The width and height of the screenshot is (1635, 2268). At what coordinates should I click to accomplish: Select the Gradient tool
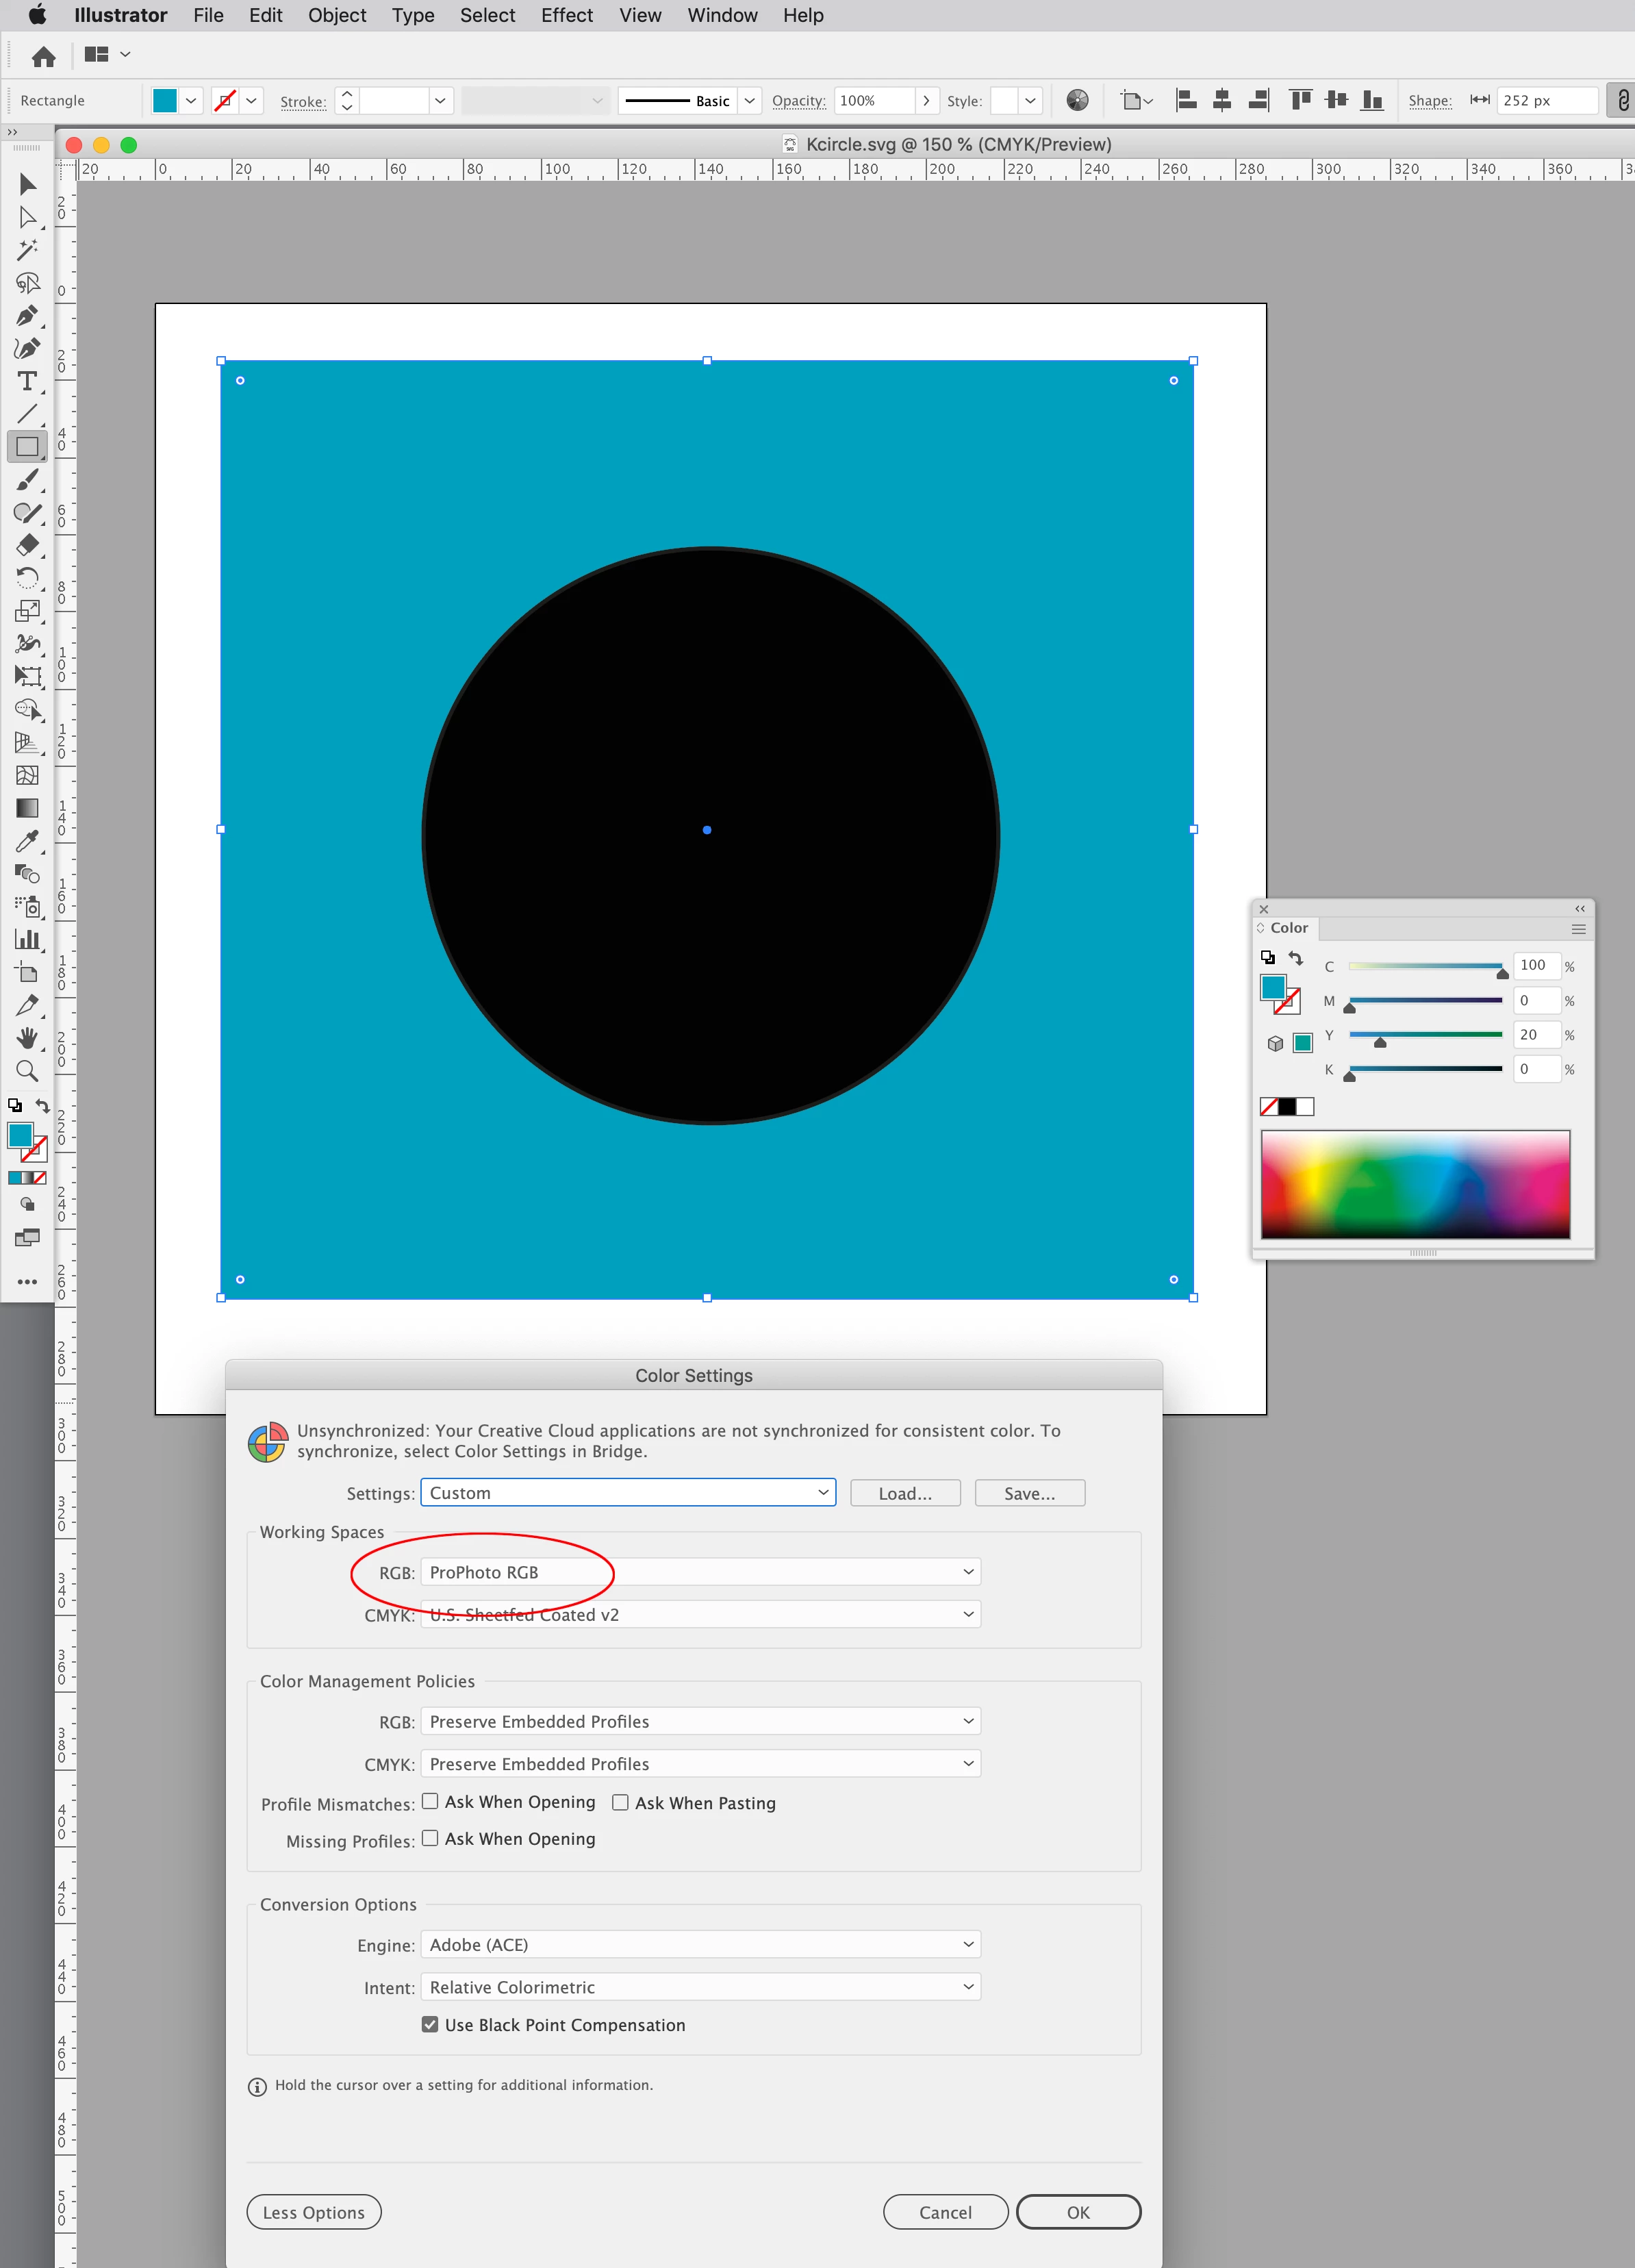[x=27, y=808]
